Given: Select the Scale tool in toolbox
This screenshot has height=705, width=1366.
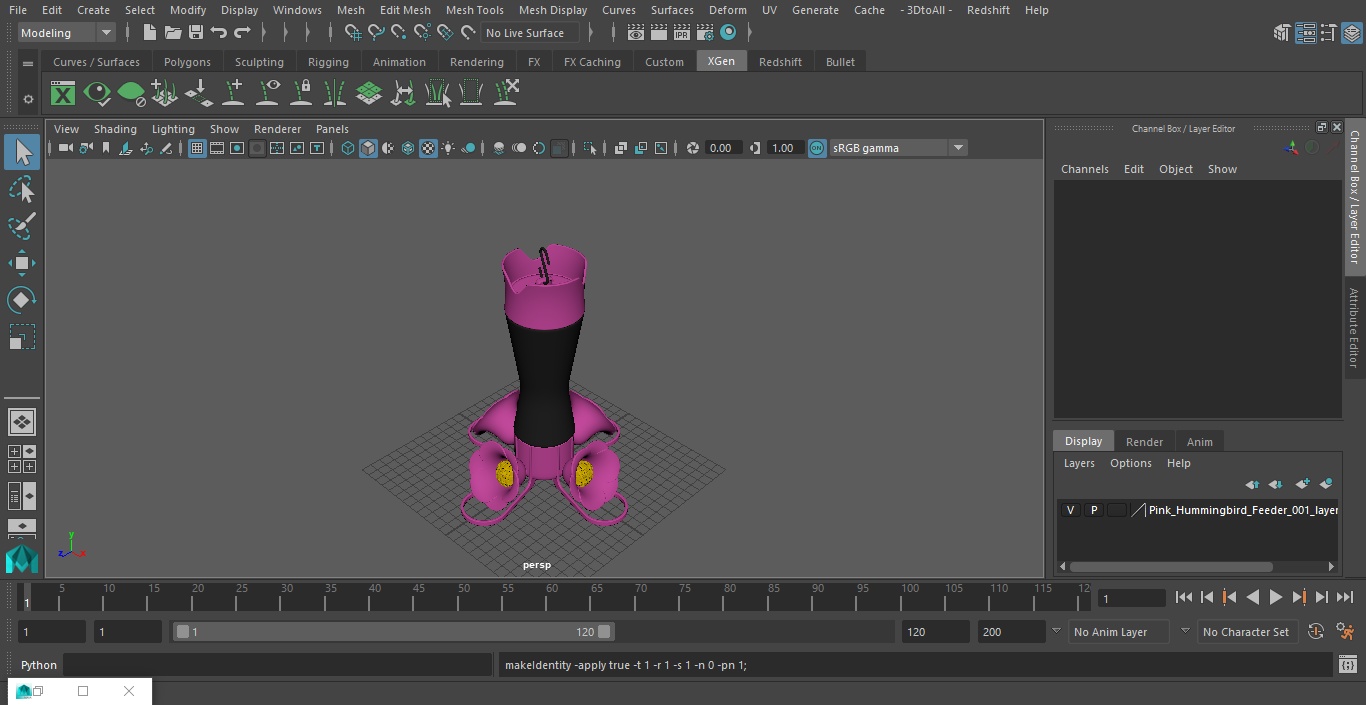Looking at the screenshot, I should click(x=22, y=337).
